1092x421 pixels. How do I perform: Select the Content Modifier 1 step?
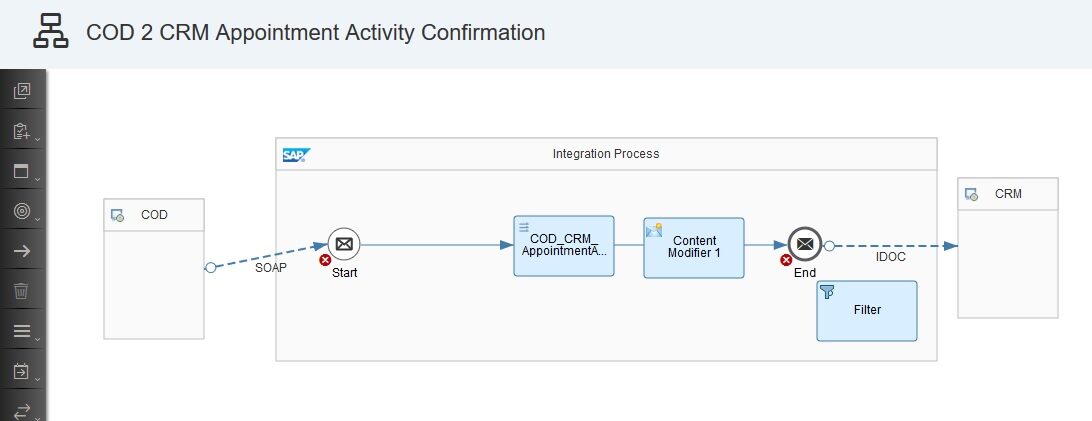coord(694,247)
